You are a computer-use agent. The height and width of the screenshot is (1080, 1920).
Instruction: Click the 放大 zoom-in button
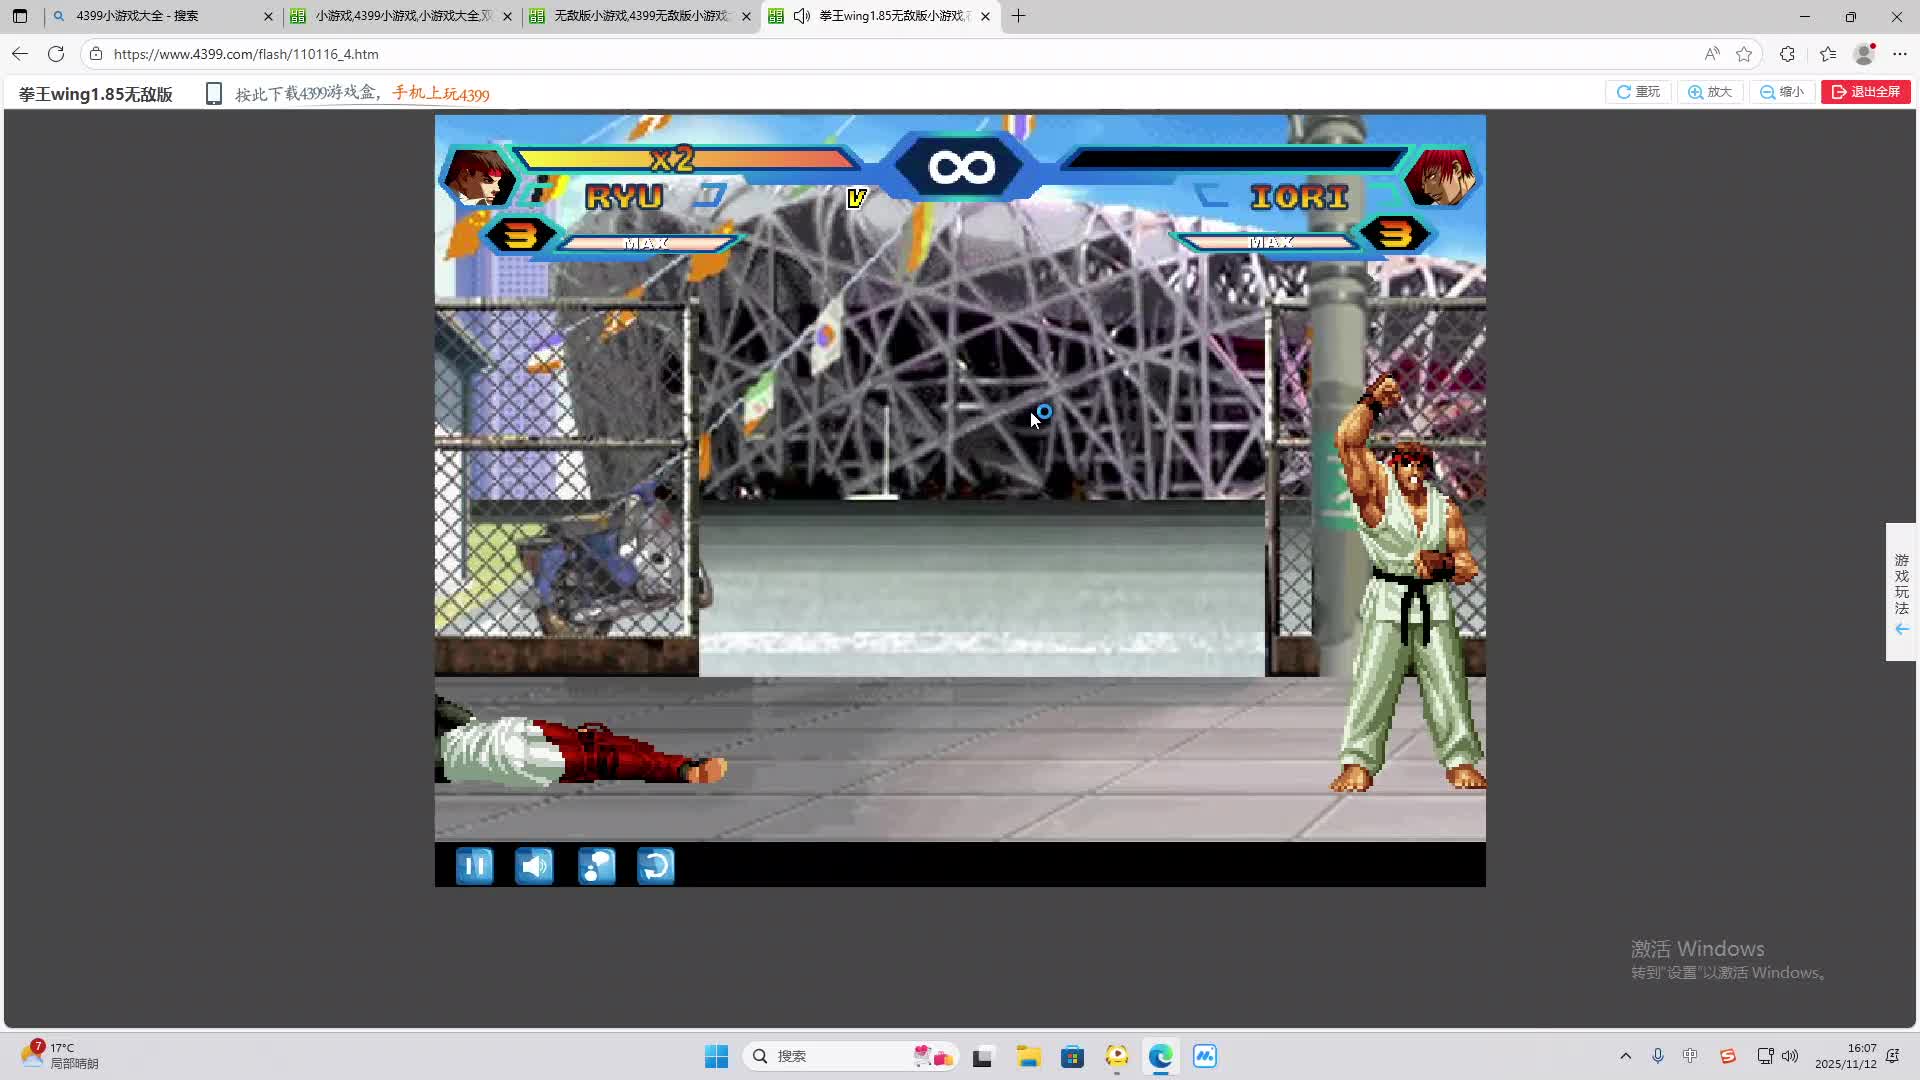click(1710, 92)
